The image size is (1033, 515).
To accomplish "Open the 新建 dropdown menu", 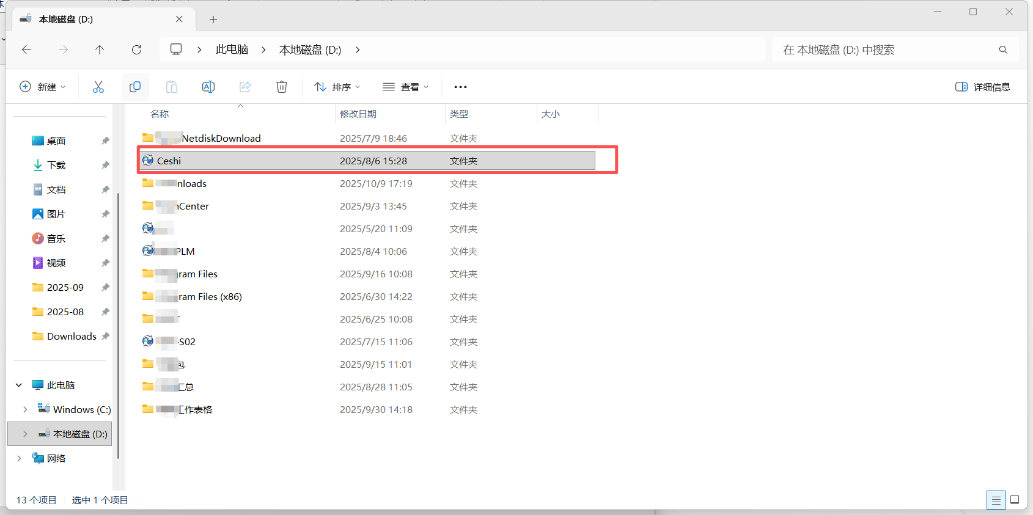I will [x=43, y=87].
